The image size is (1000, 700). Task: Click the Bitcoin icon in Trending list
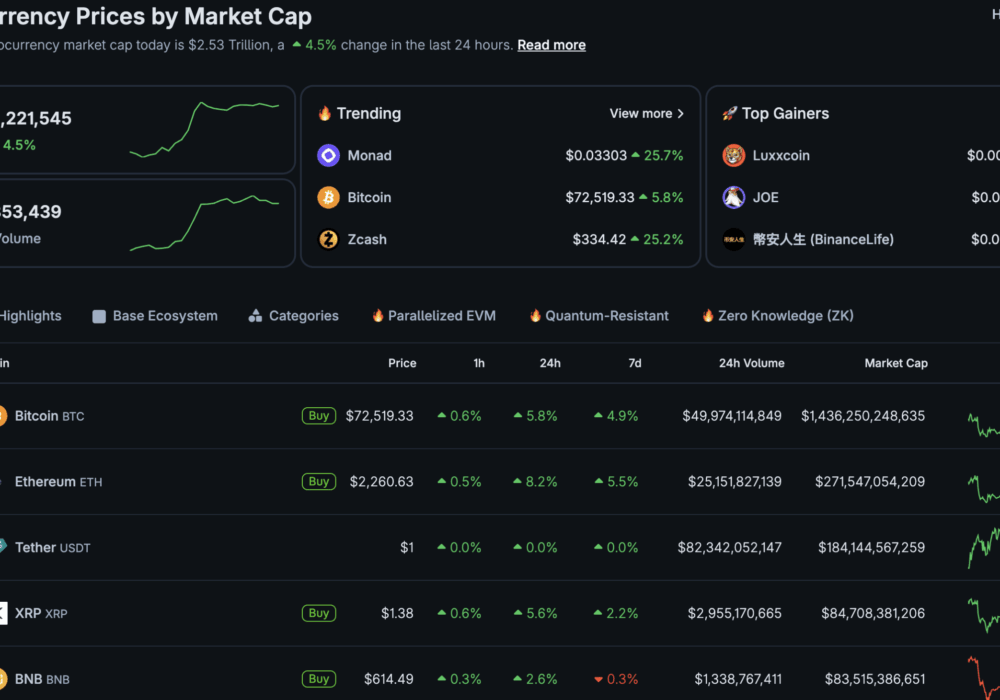click(328, 197)
